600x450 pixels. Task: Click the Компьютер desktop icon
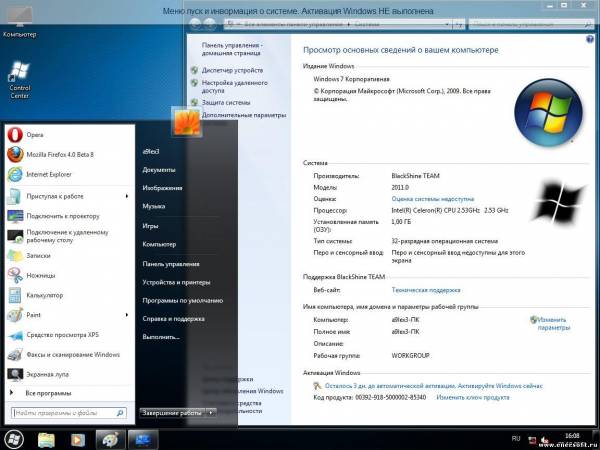tap(20, 22)
